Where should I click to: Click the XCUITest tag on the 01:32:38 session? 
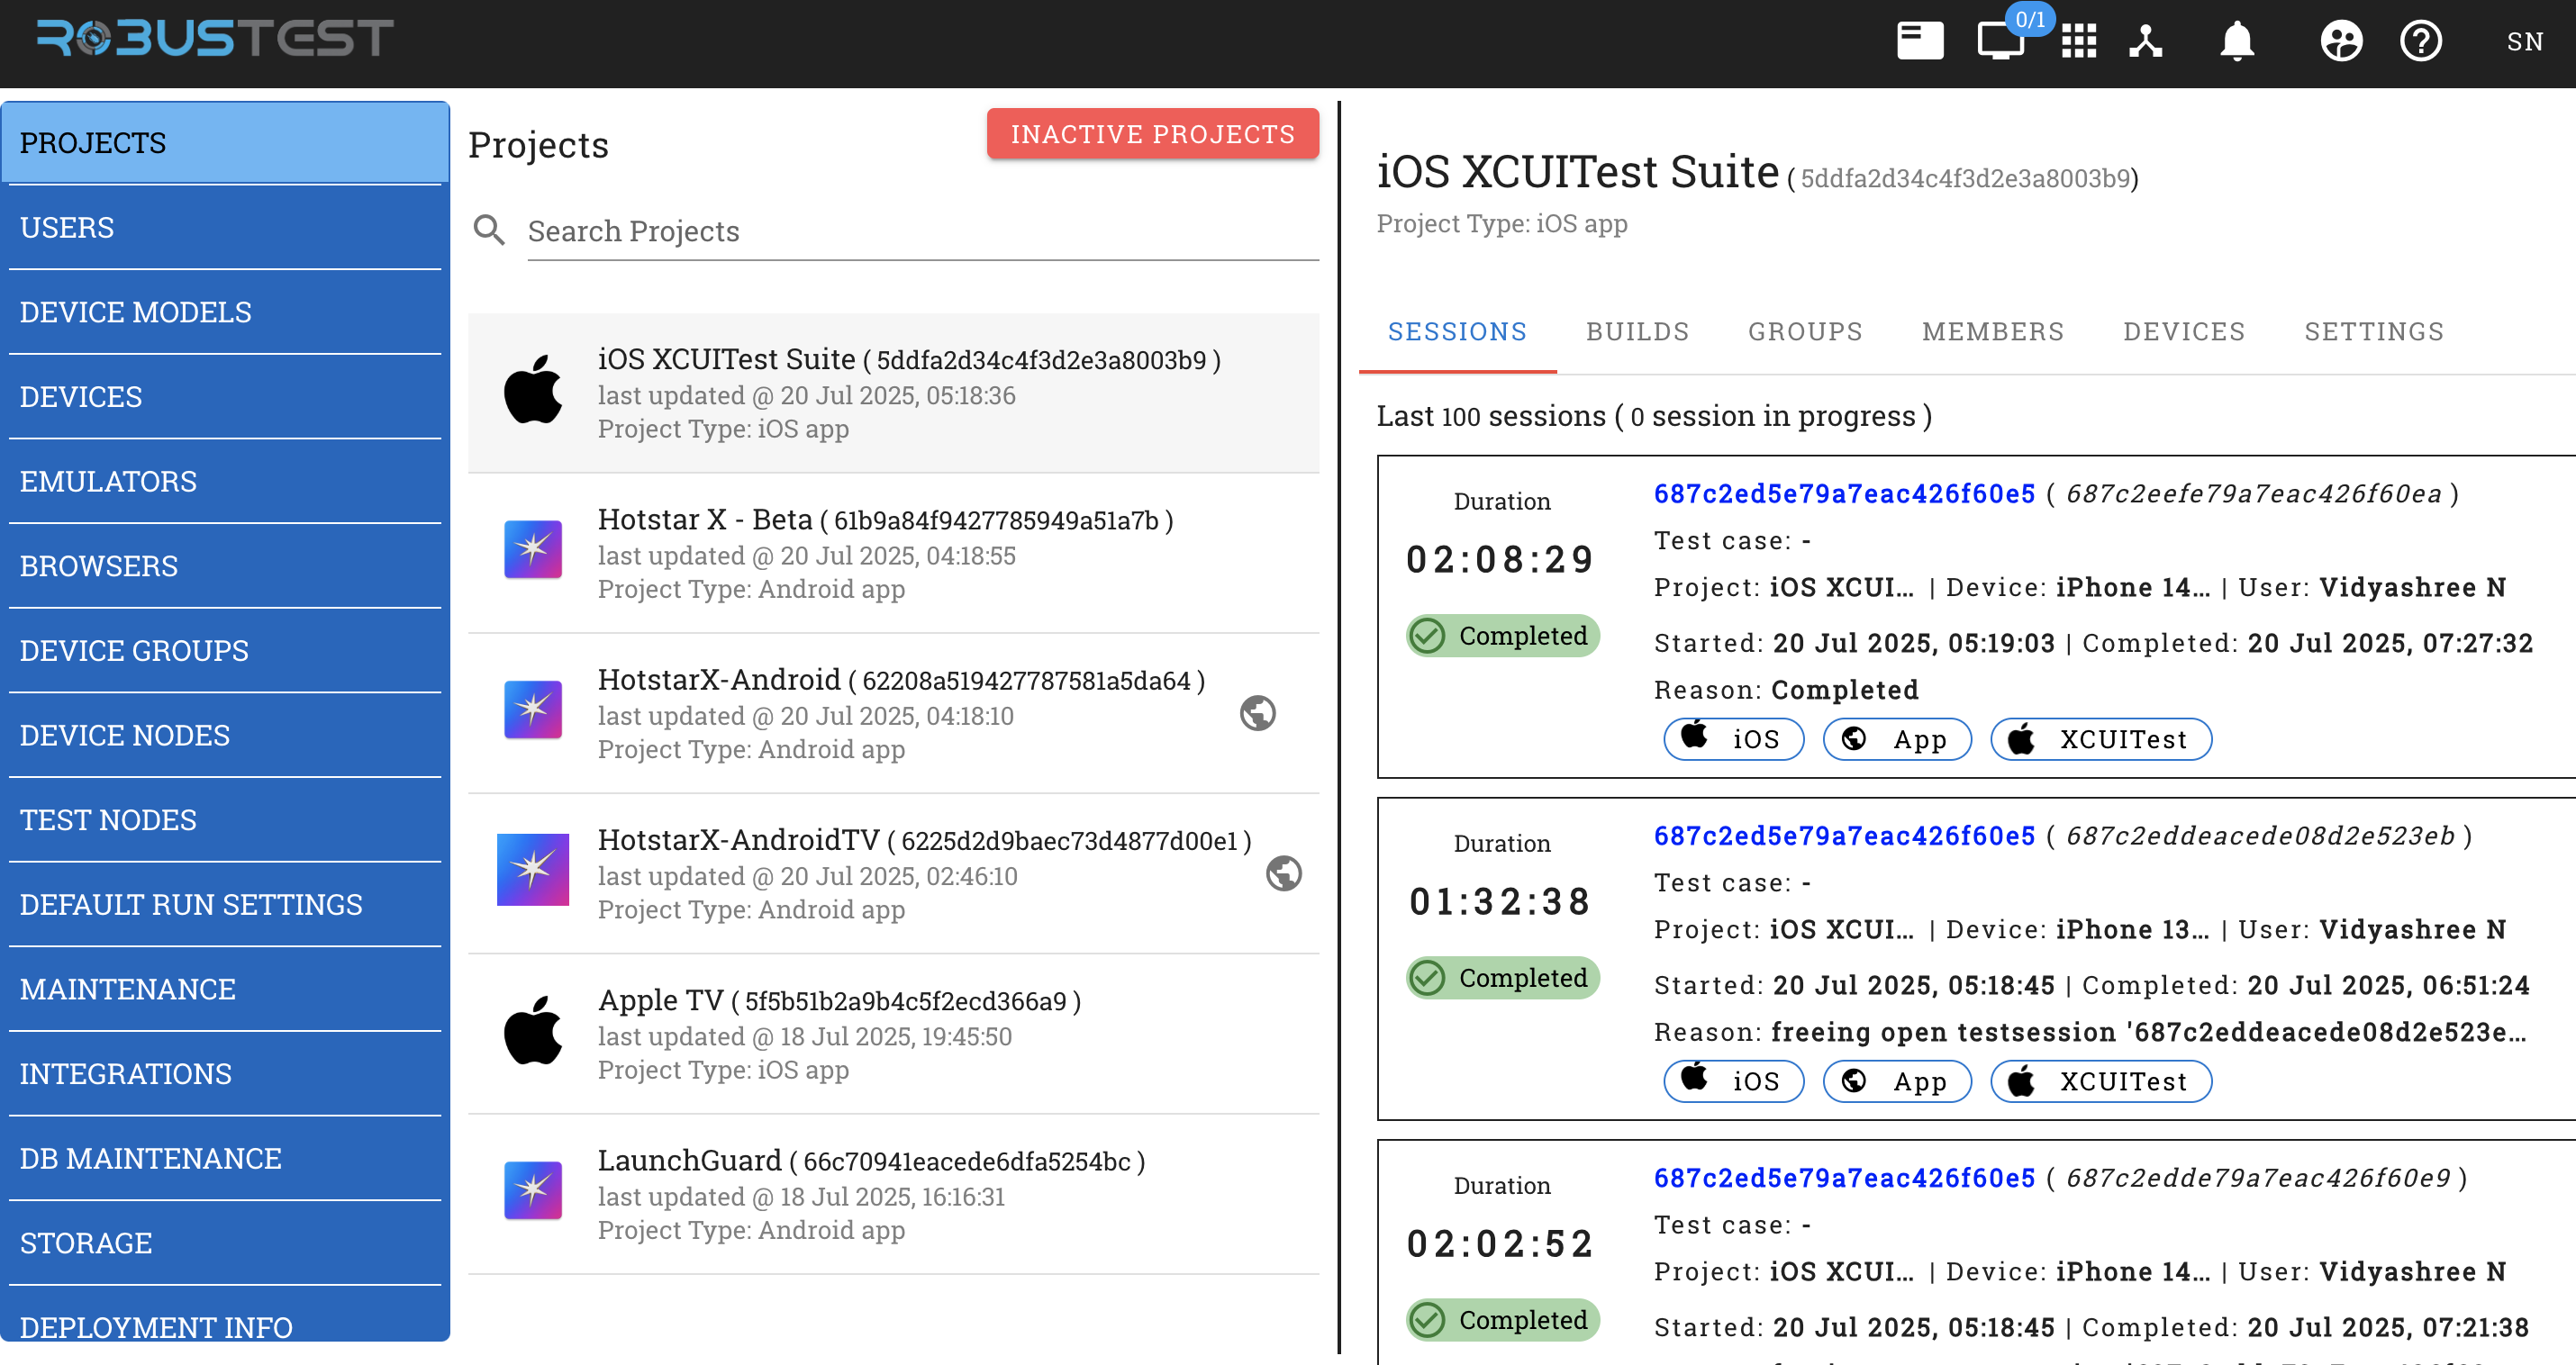[x=2101, y=1081]
